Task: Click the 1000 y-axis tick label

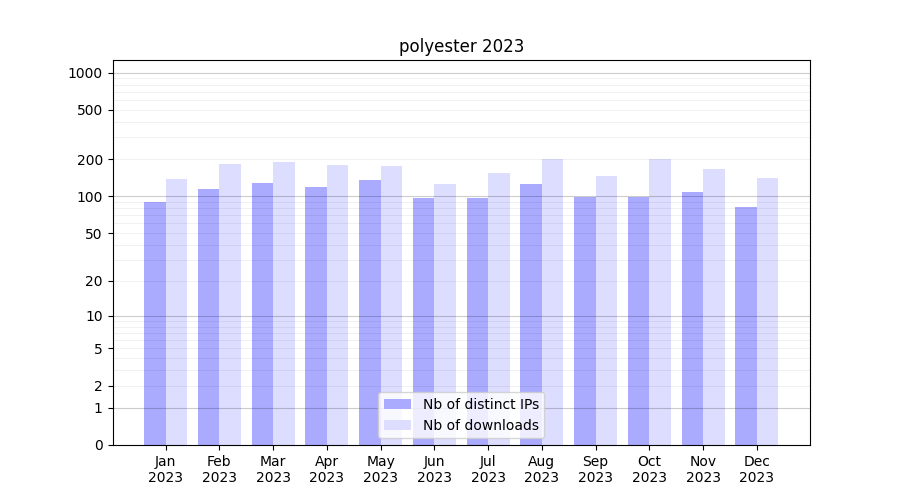Action: (x=85, y=73)
